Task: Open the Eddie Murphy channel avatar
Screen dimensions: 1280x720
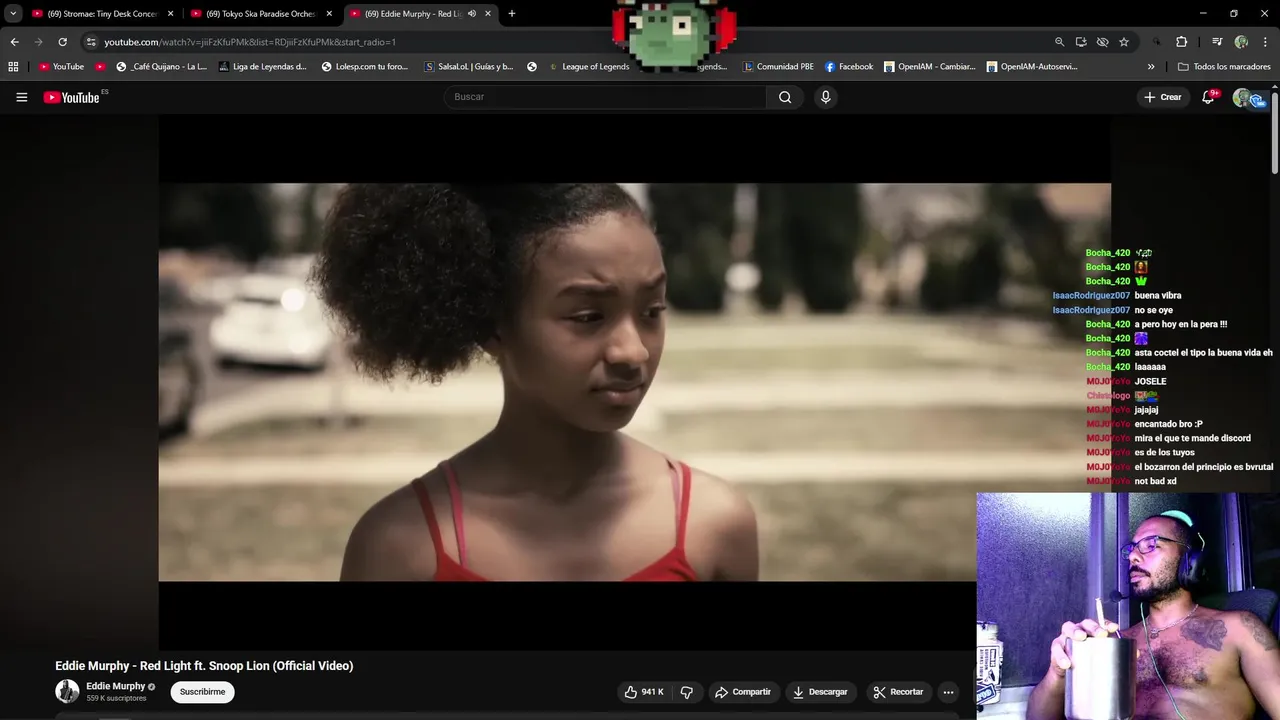Action: pyautogui.click(x=67, y=691)
